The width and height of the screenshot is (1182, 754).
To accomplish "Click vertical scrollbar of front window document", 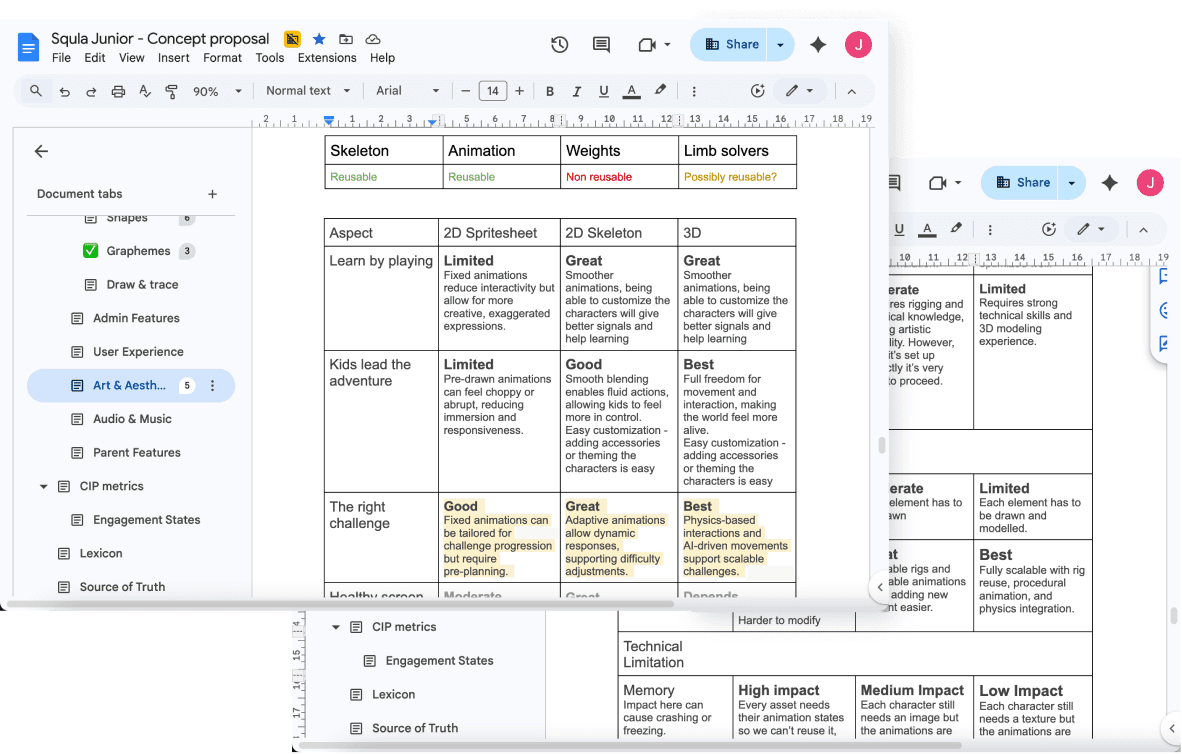I will point(881,446).
